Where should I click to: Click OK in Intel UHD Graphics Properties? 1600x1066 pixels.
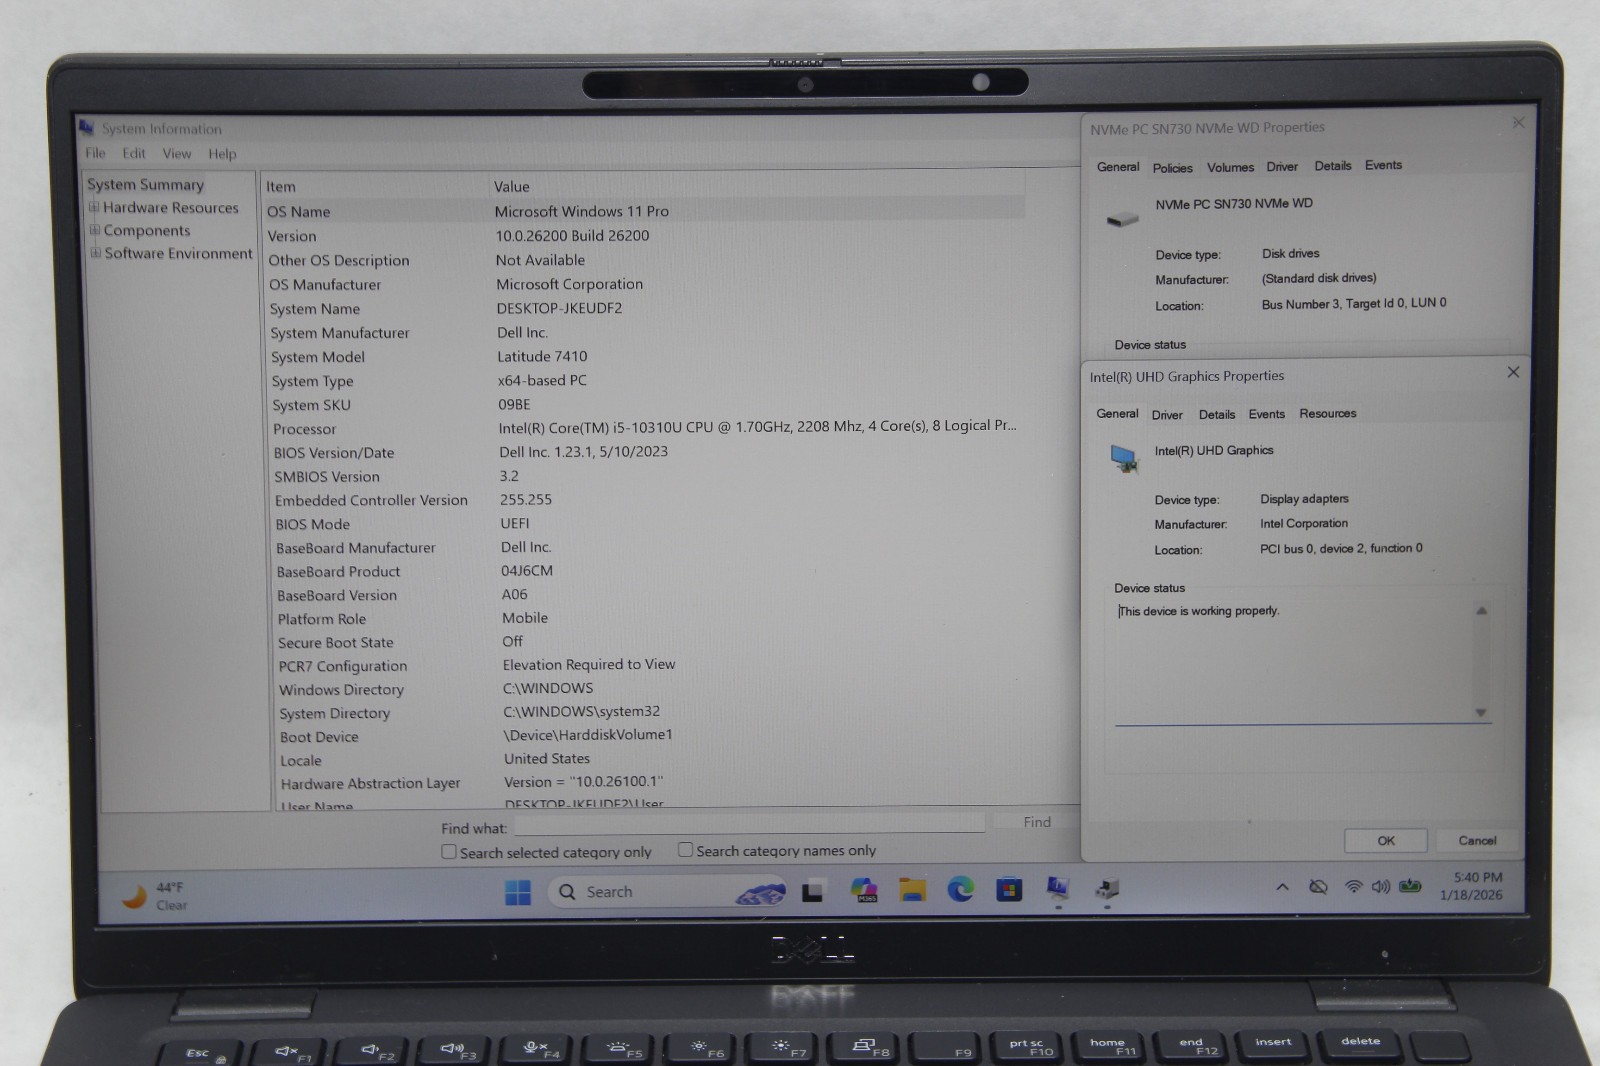click(x=1386, y=841)
